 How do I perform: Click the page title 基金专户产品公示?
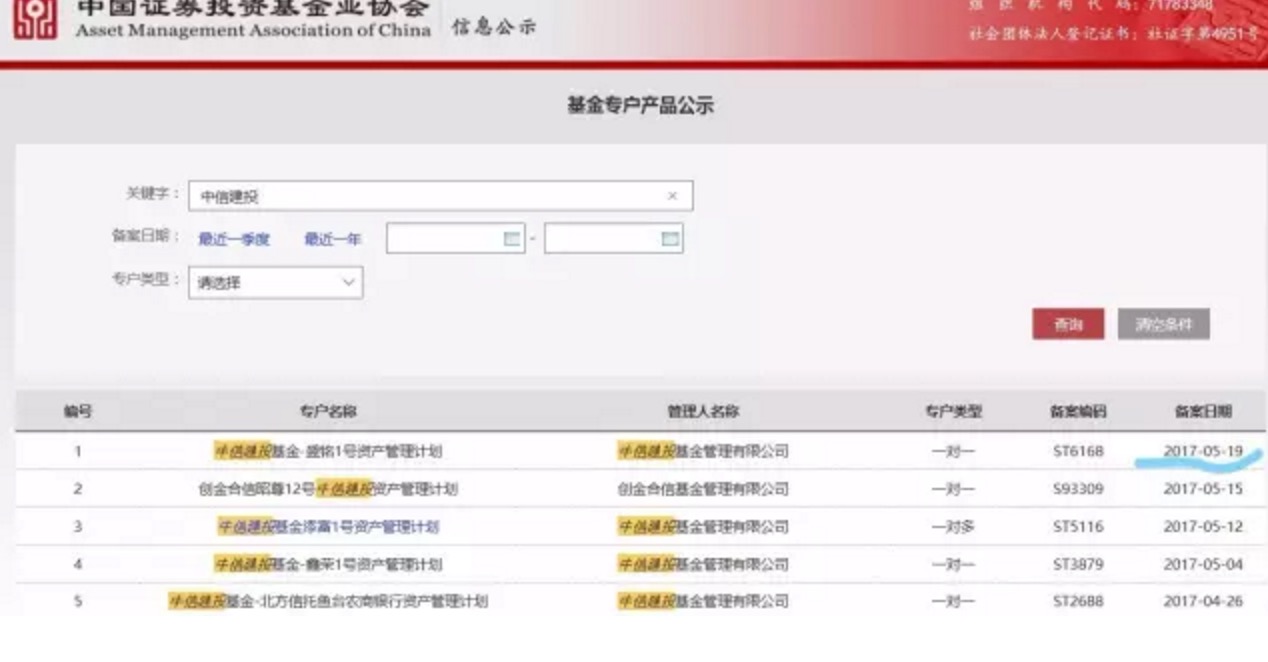[640, 105]
